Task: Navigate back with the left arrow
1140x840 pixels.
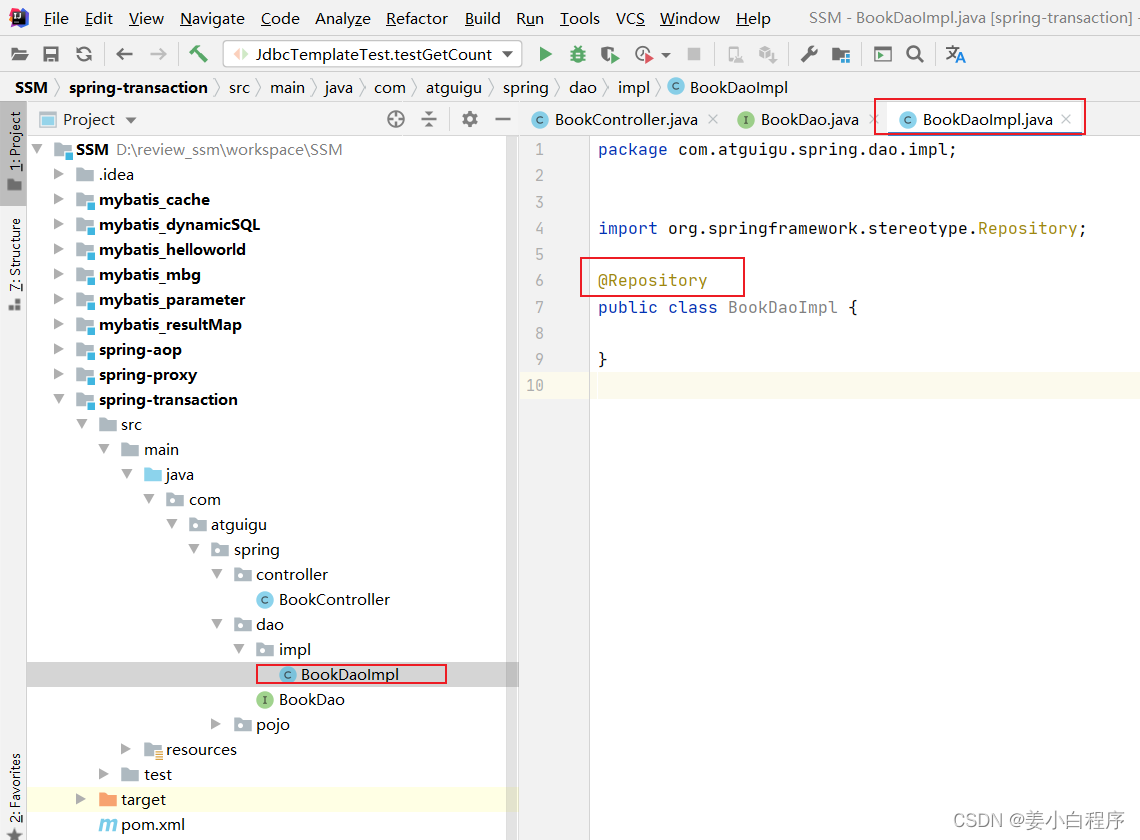Action: coord(124,55)
